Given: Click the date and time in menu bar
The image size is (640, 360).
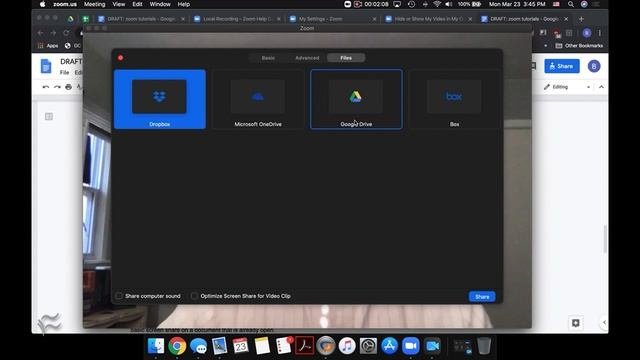Looking at the screenshot, I should [x=517, y=4].
